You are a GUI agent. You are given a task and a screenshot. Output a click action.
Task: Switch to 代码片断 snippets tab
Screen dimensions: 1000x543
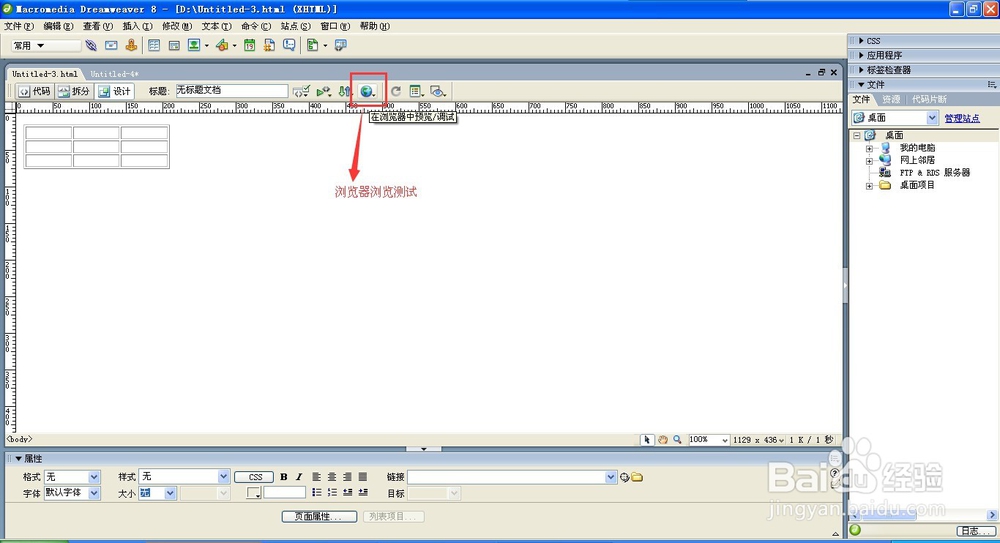pyautogui.click(x=929, y=100)
